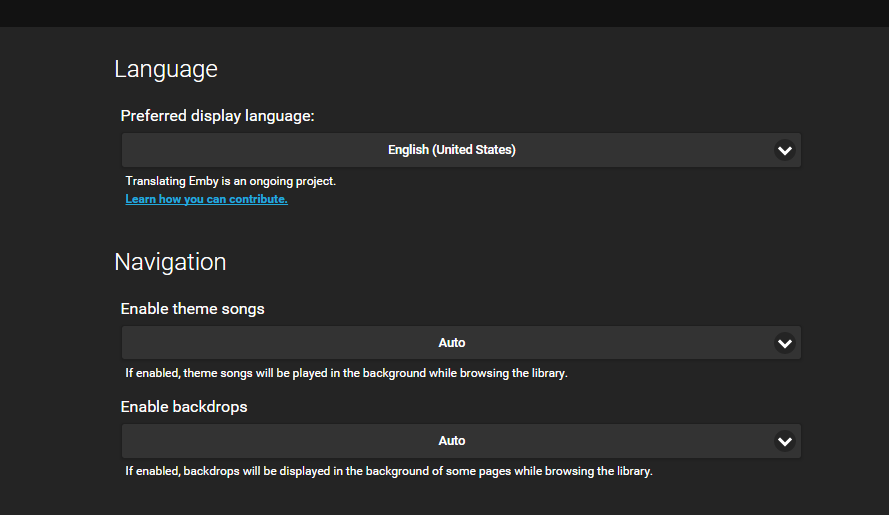Click the 'English (United States)' selected value
This screenshot has height=515, width=889.
[451, 150]
